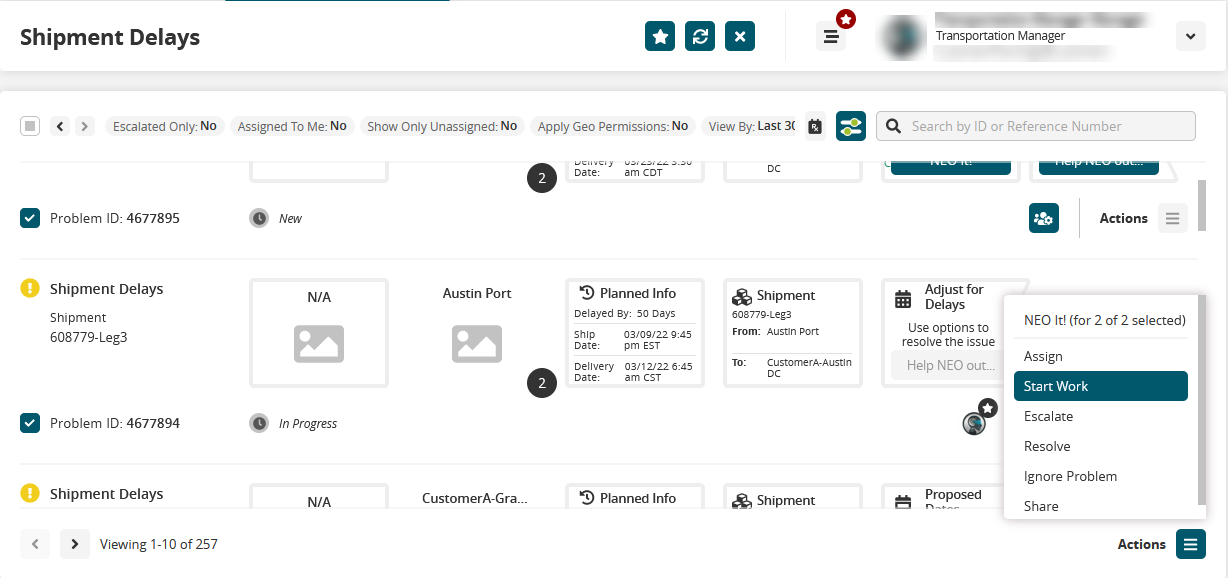Click the Planned Info card delayed 50 Days
This screenshot has height=578, width=1228.
pos(635,333)
